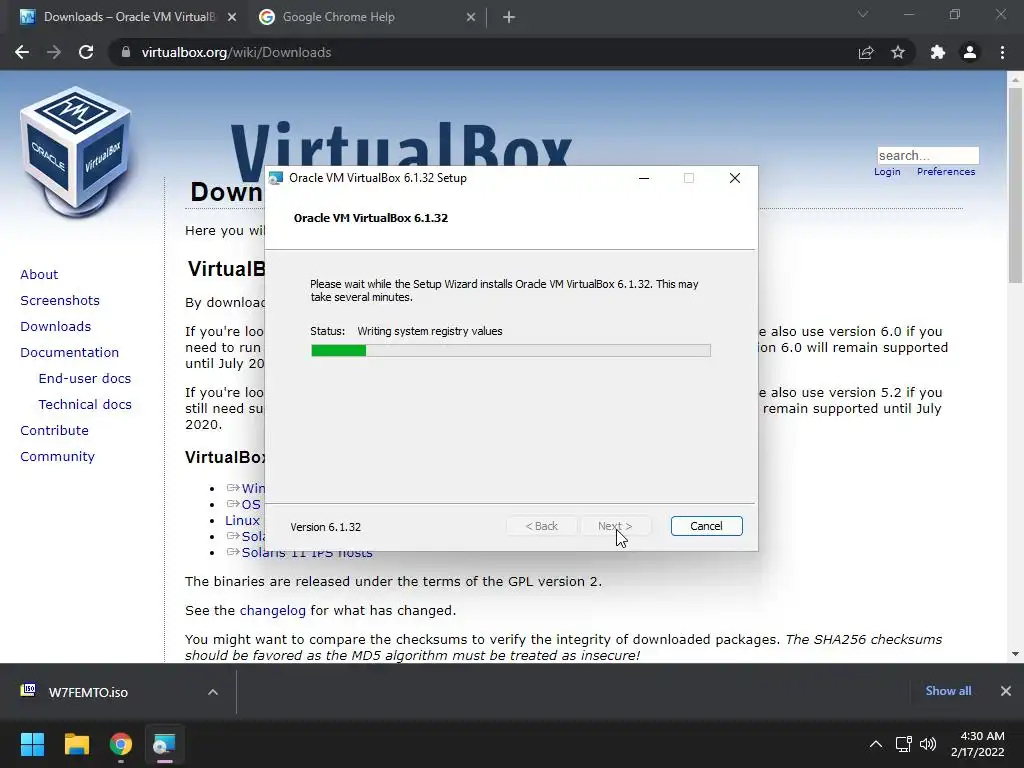The height and width of the screenshot is (768, 1024).
Task: Close the VirtualBox Setup window
Action: tap(735, 178)
